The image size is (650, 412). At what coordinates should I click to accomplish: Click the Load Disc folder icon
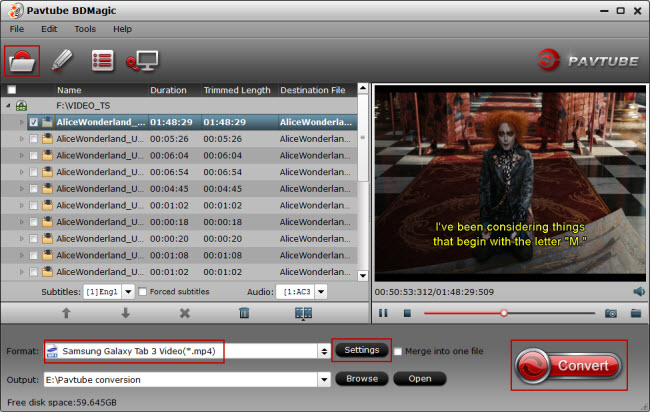(22, 61)
